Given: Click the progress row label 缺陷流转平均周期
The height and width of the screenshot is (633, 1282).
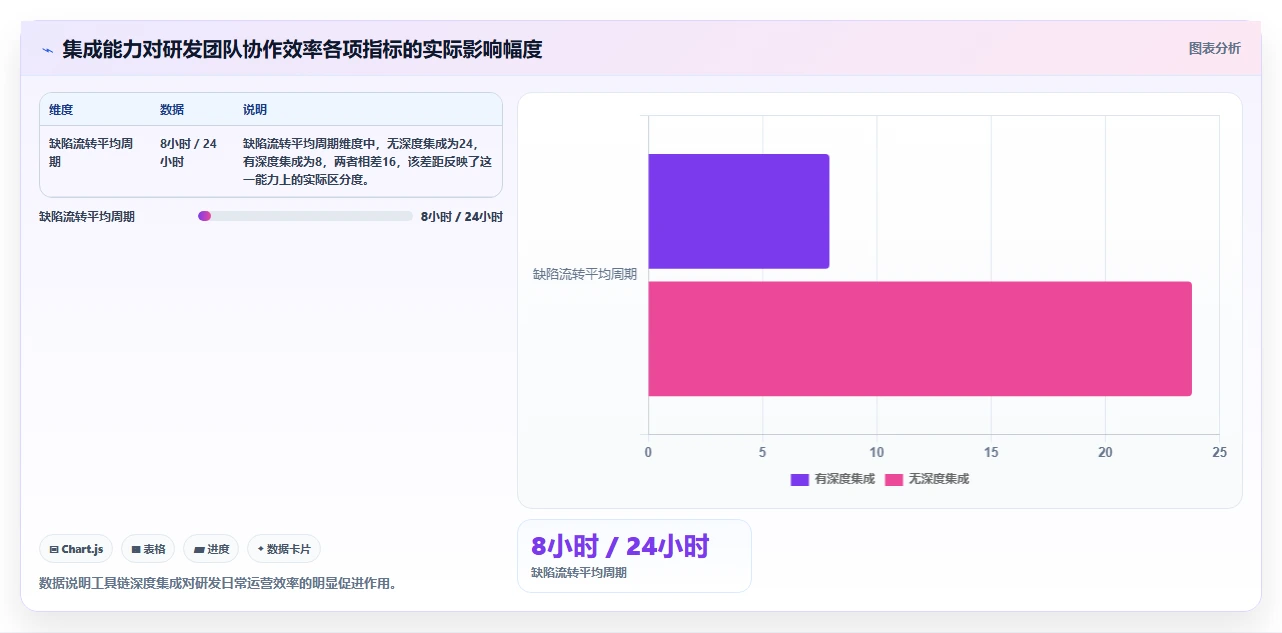Looking at the screenshot, I should [87, 216].
